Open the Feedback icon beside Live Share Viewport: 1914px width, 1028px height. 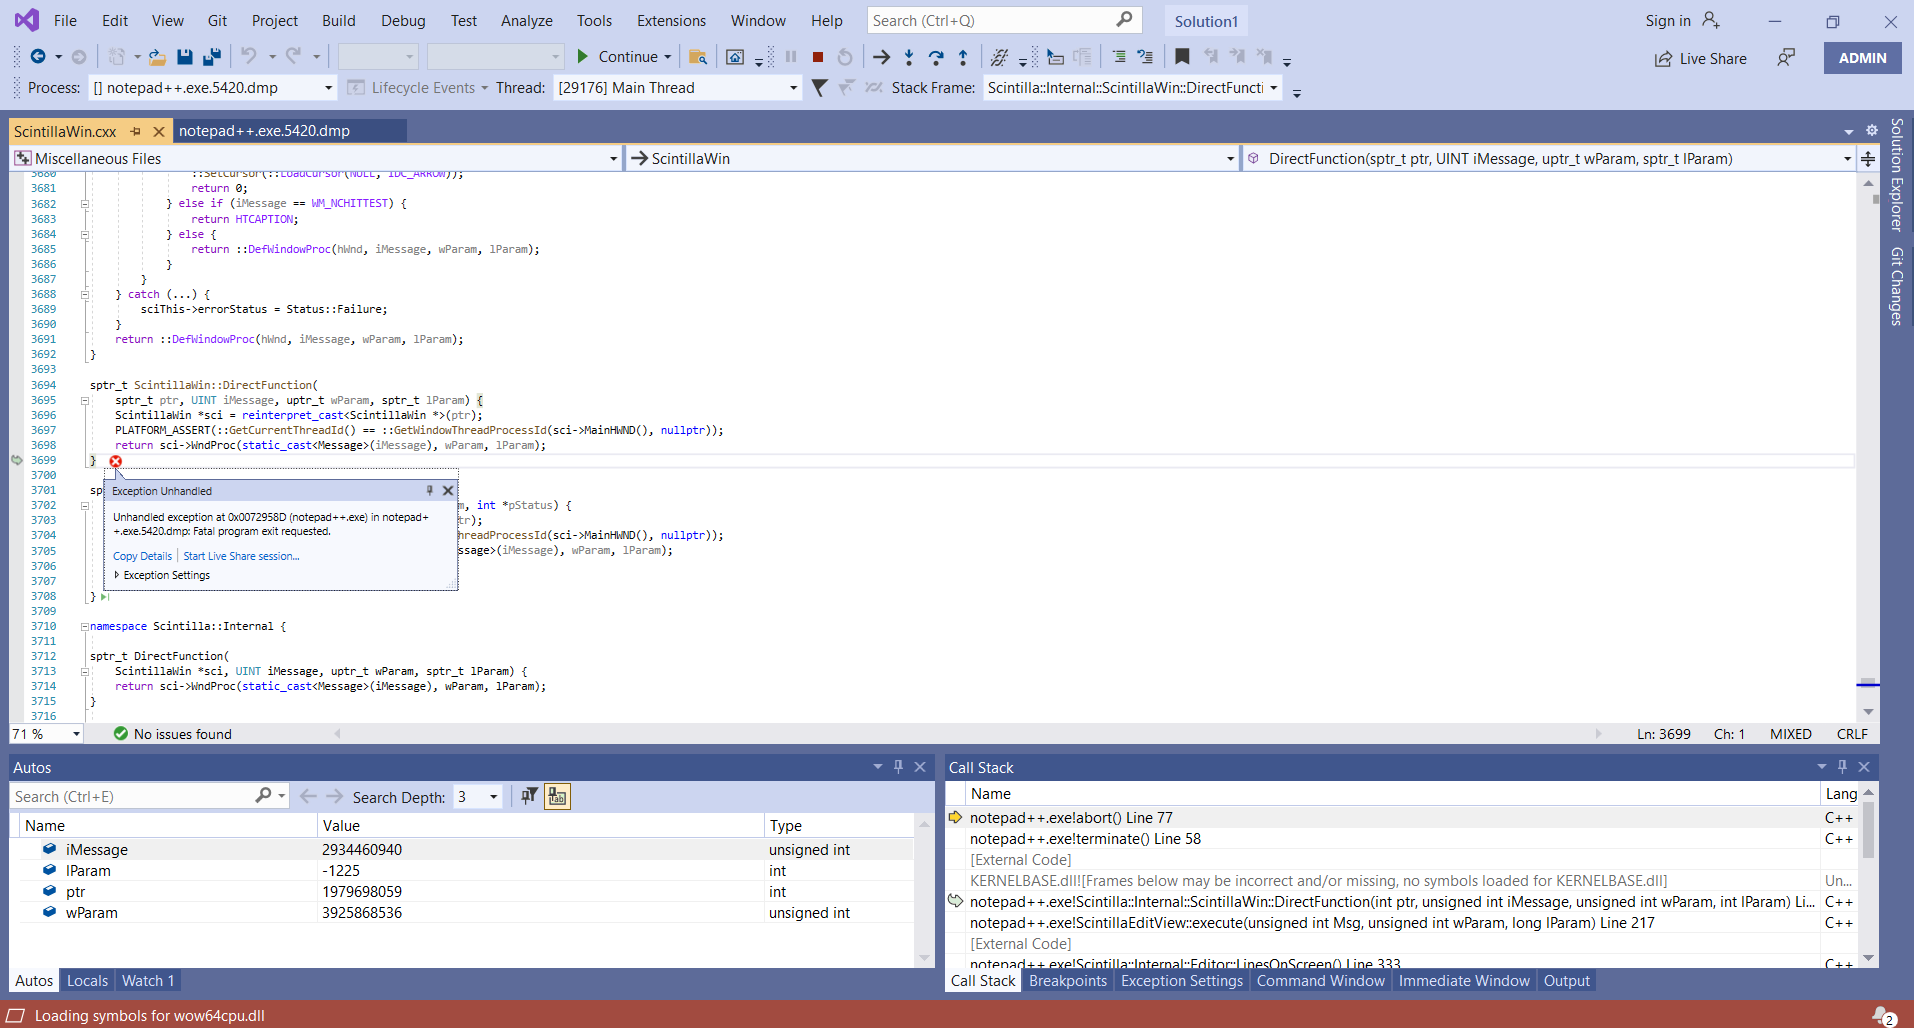click(1785, 58)
